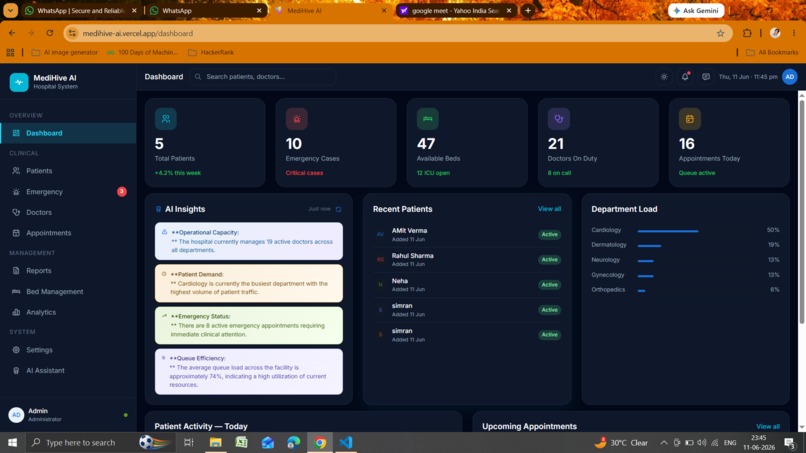Click the Available Beds bed icon
The image size is (806, 453).
428,119
